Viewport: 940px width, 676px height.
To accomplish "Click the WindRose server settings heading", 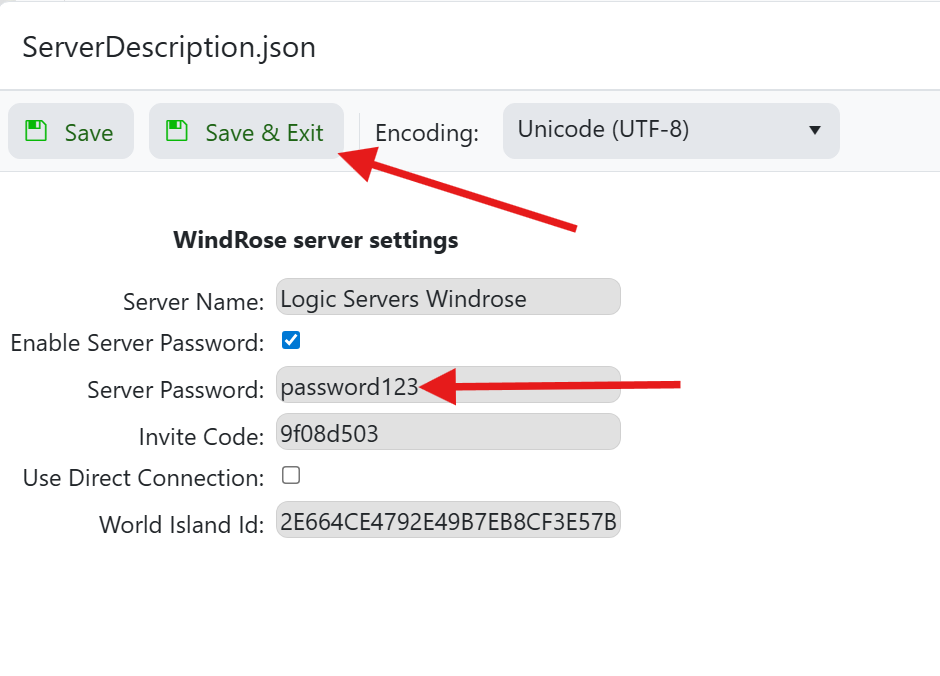I will coord(316,240).
